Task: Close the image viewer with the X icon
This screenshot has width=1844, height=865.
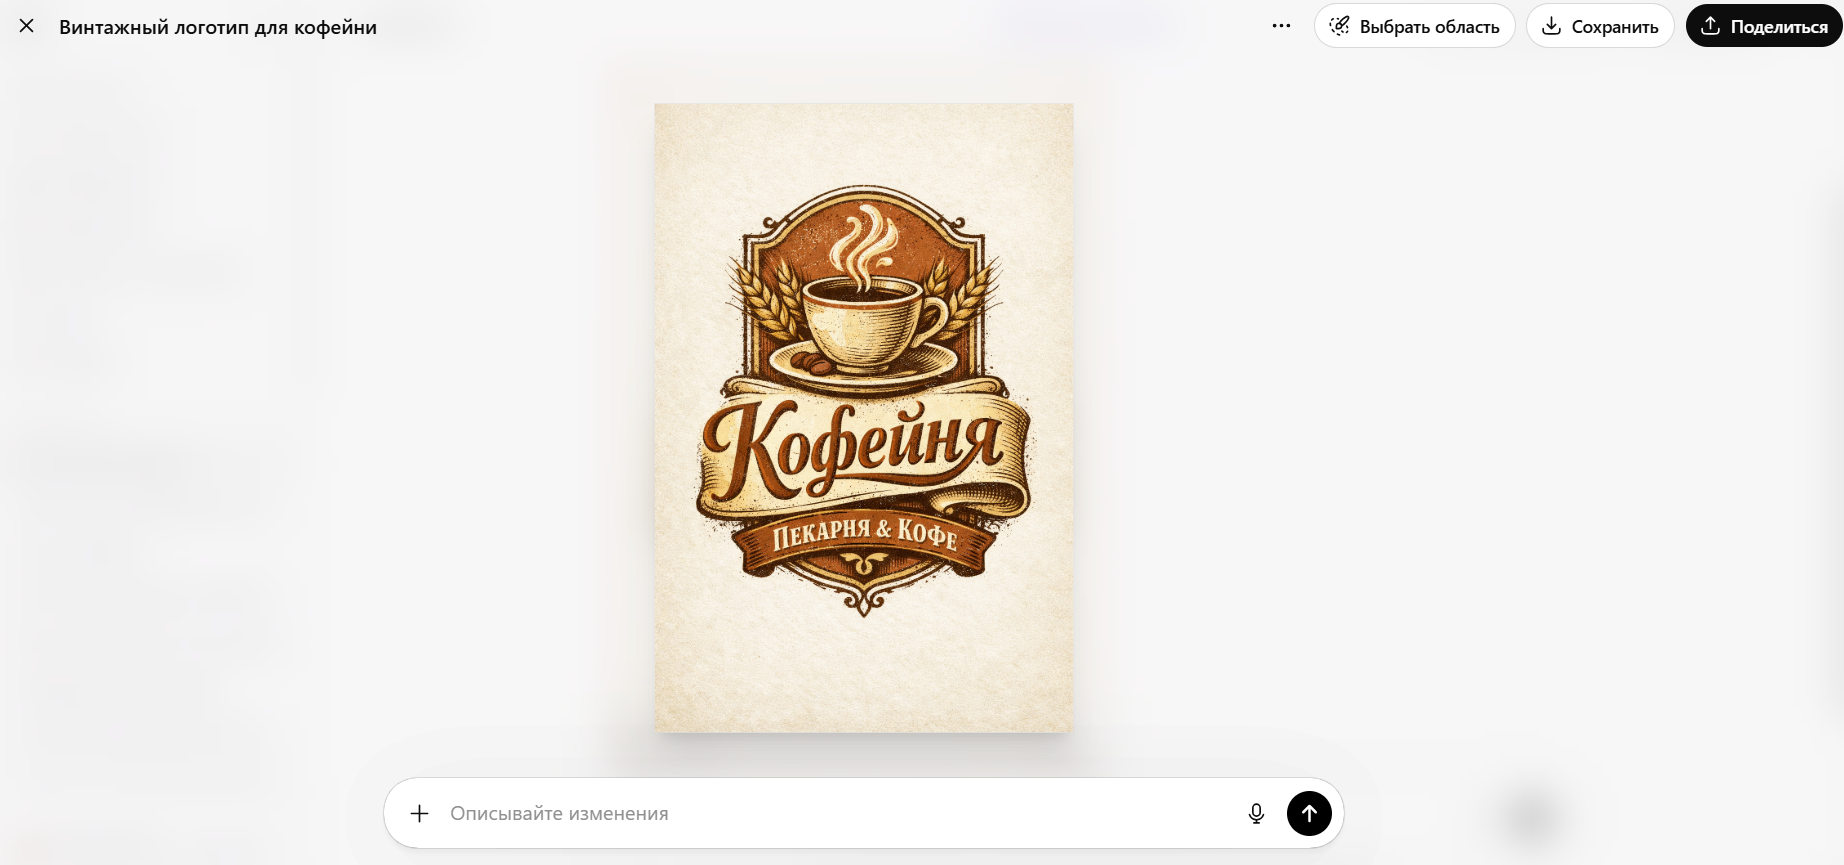Action: [x=27, y=26]
